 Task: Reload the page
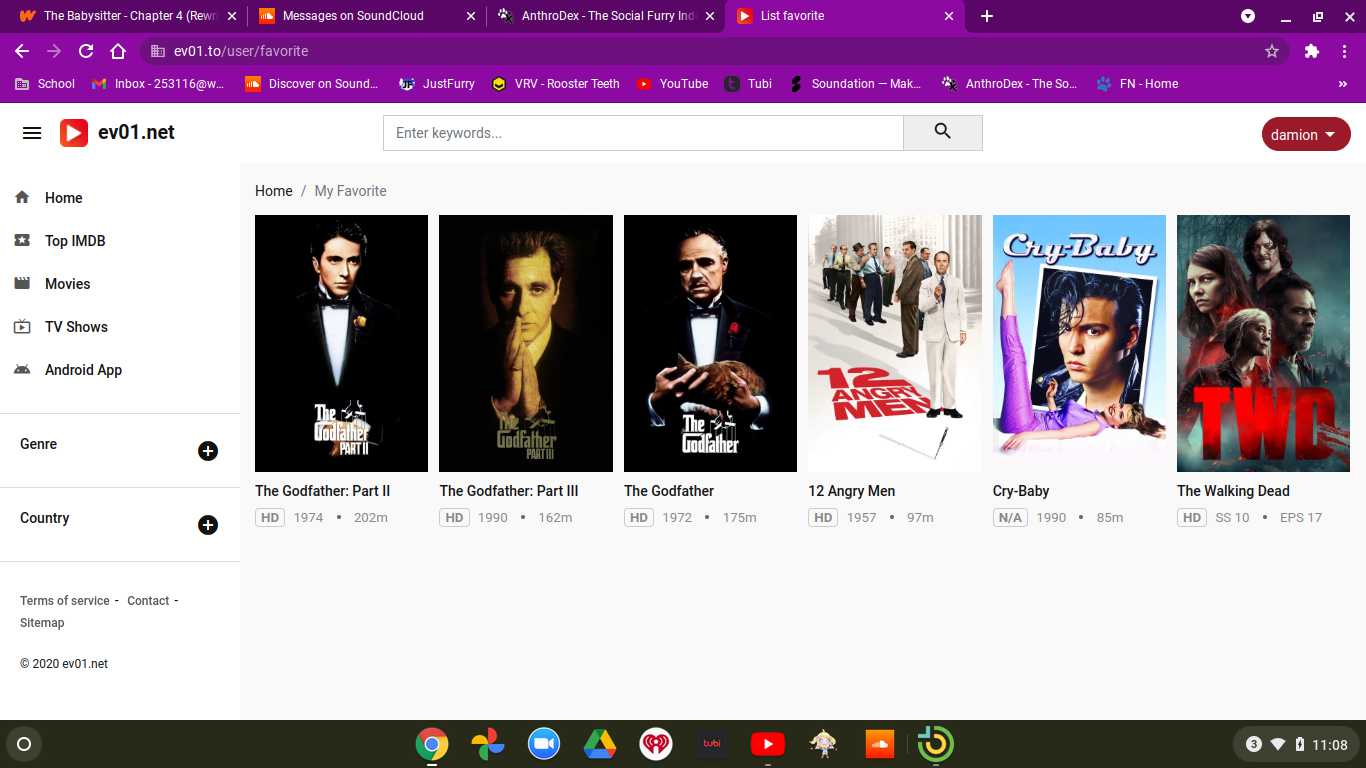click(86, 51)
